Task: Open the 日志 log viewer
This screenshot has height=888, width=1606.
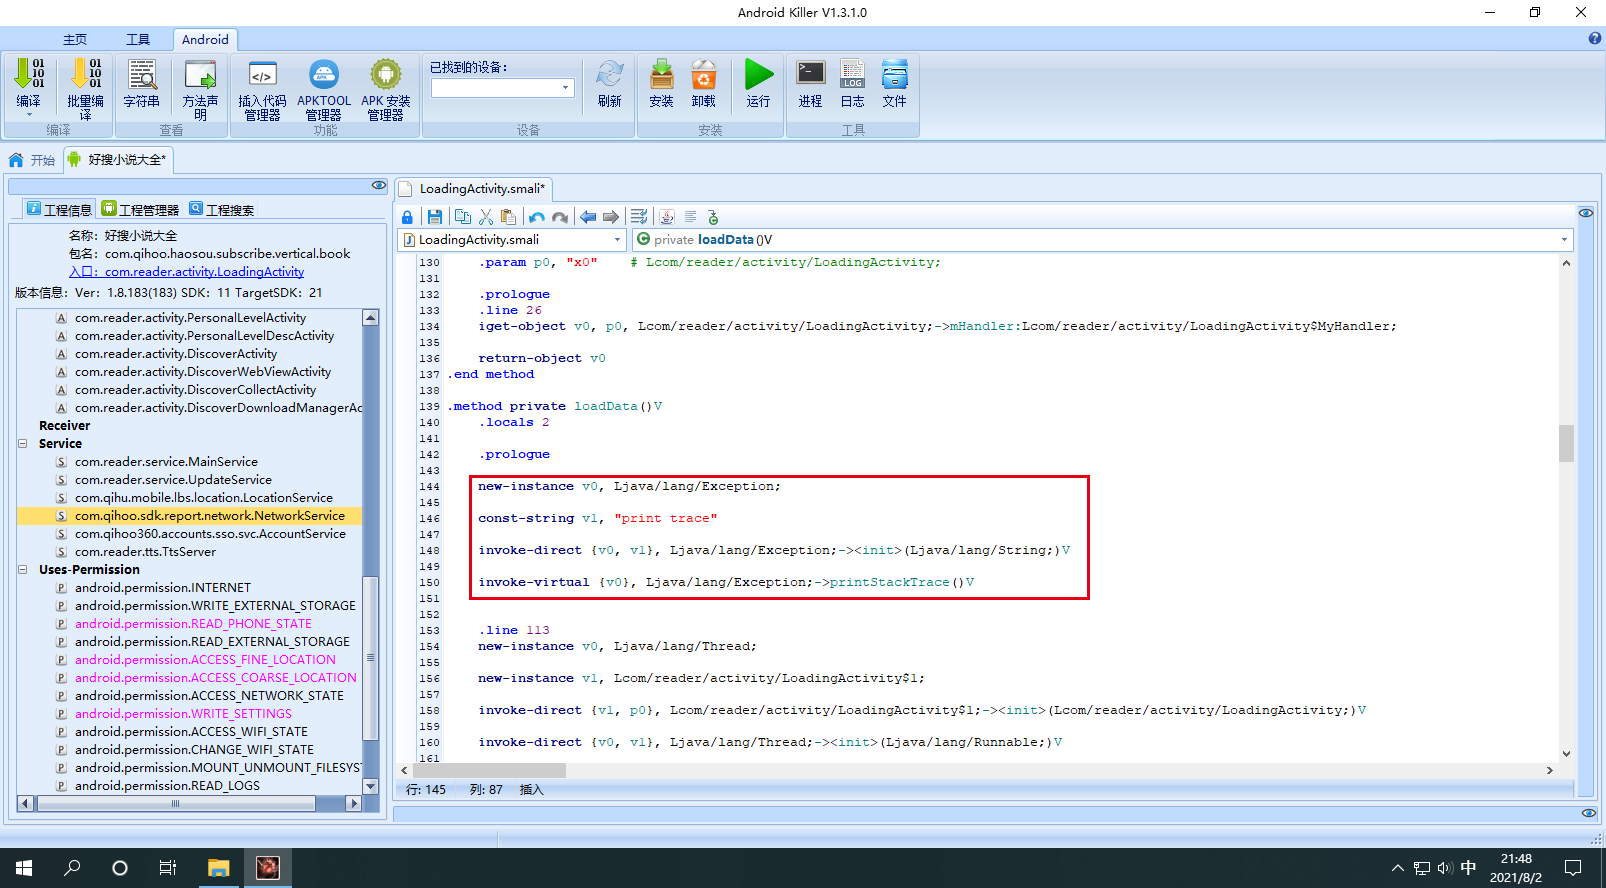Action: [x=852, y=75]
